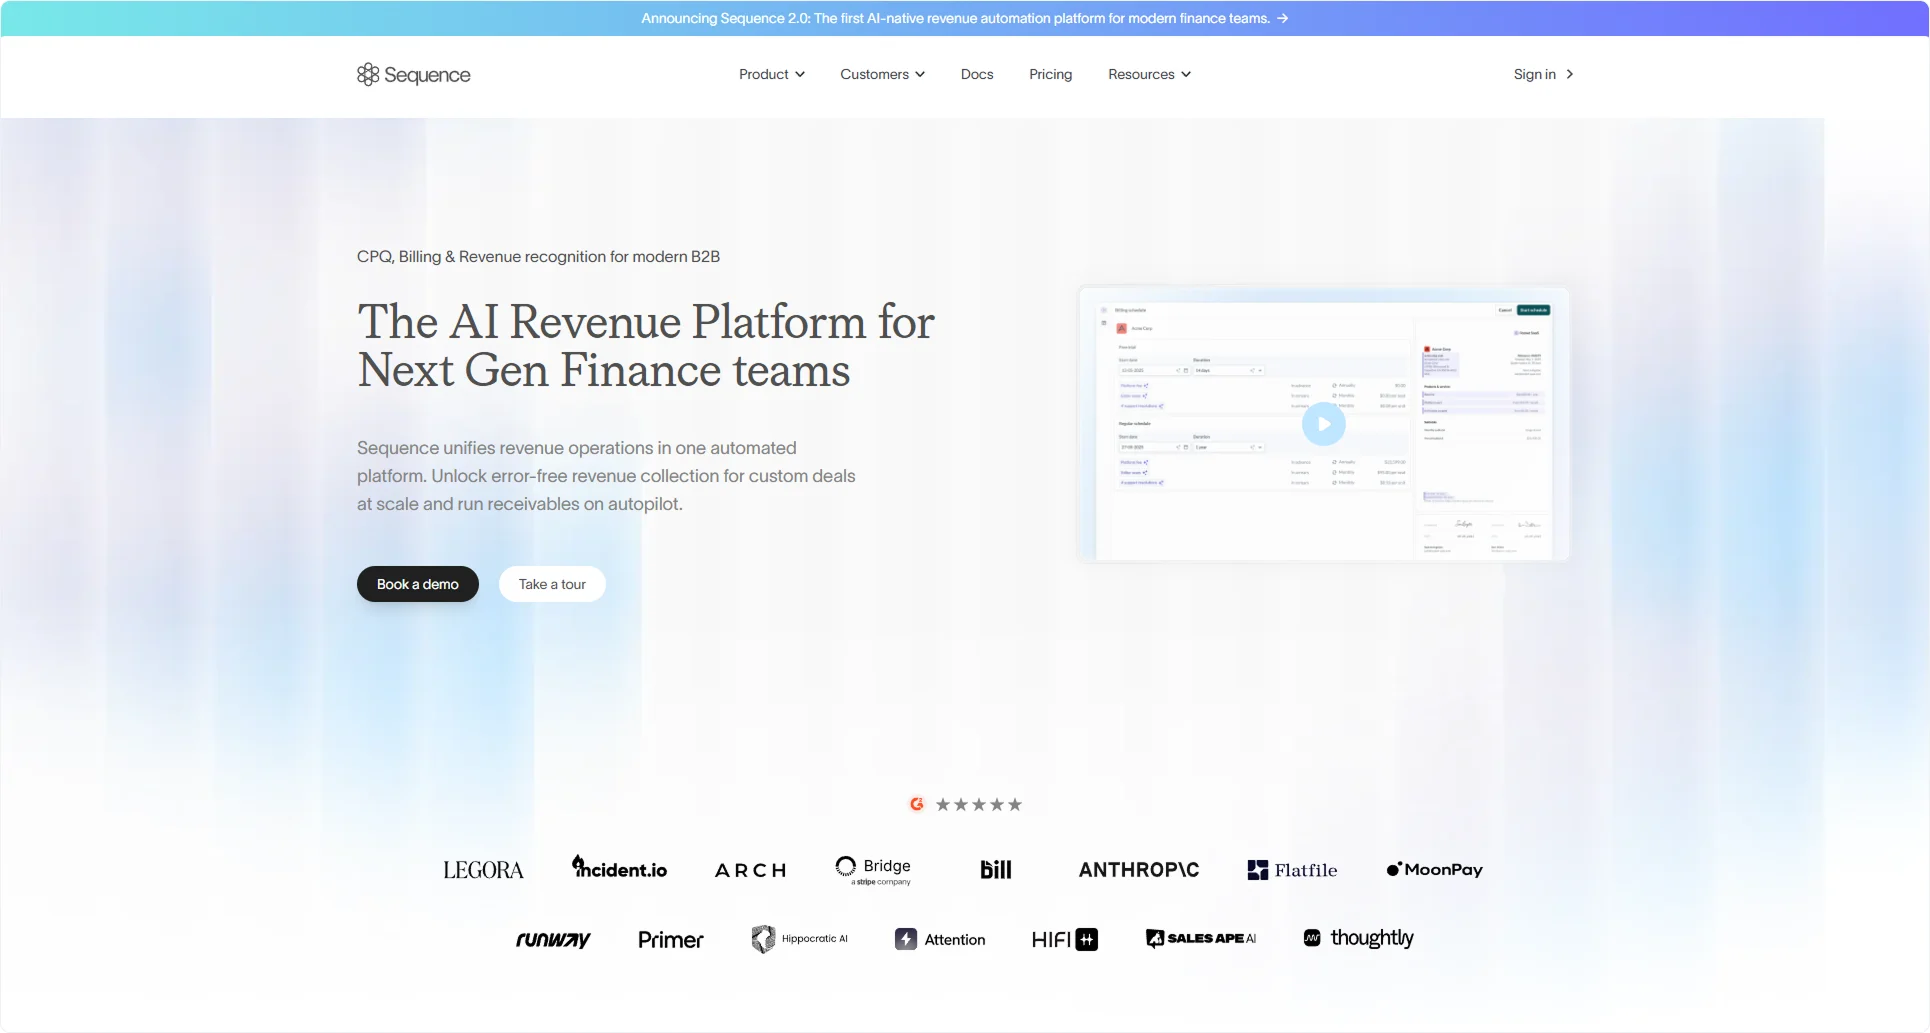Select the Bridge logo
The image size is (1930, 1033).
(x=872, y=869)
